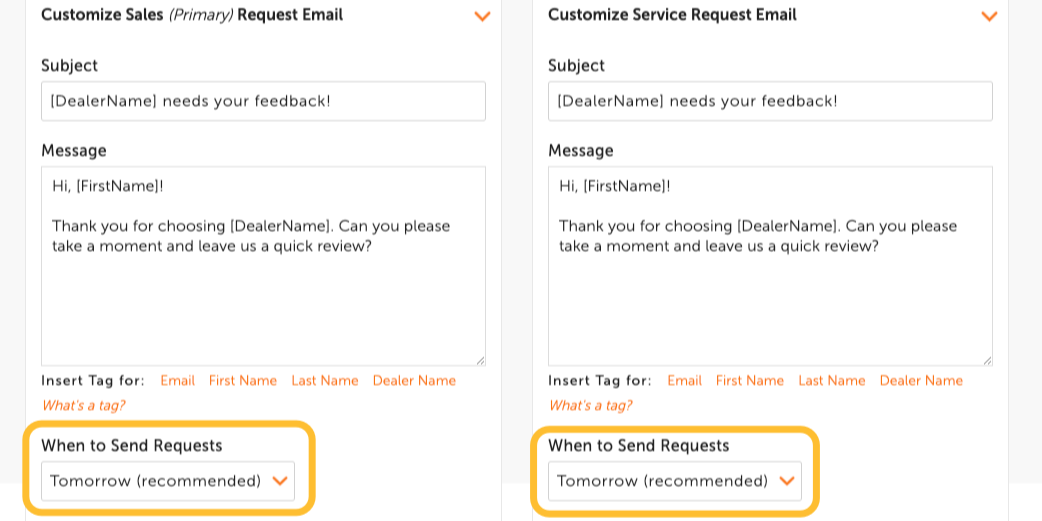Screen dimensions: 1042x521
Task: Open 'What's a tag?' under Service email
Action: [590, 406]
